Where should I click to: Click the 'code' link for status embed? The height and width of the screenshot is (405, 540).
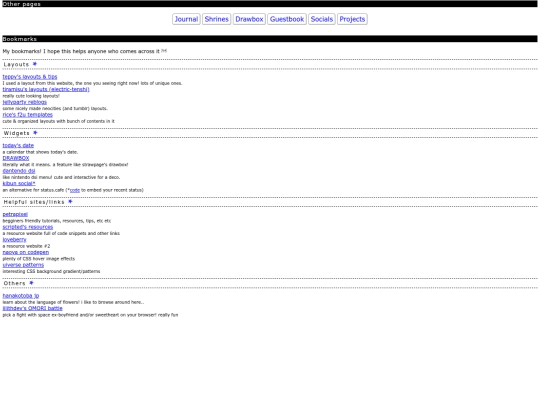75,190
